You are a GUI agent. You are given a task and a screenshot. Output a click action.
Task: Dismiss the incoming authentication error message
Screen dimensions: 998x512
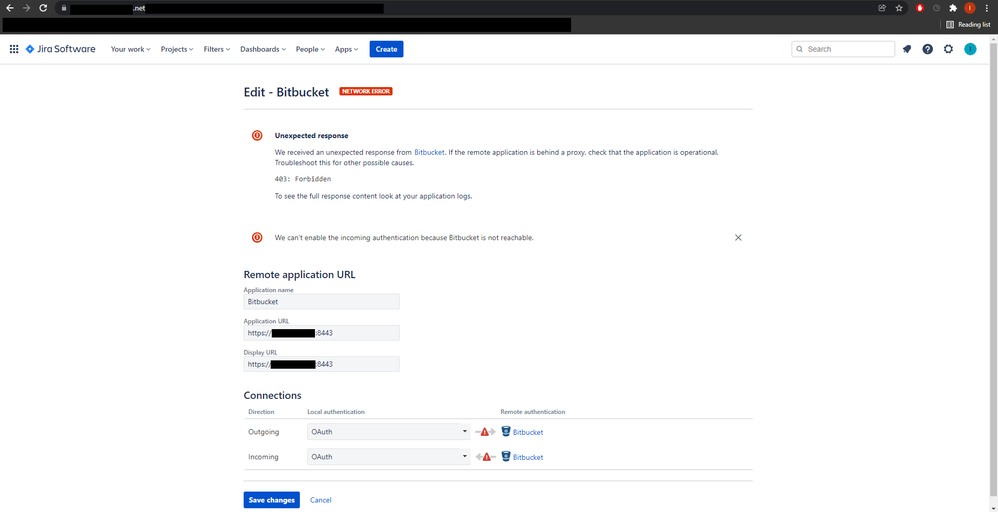pos(738,238)
